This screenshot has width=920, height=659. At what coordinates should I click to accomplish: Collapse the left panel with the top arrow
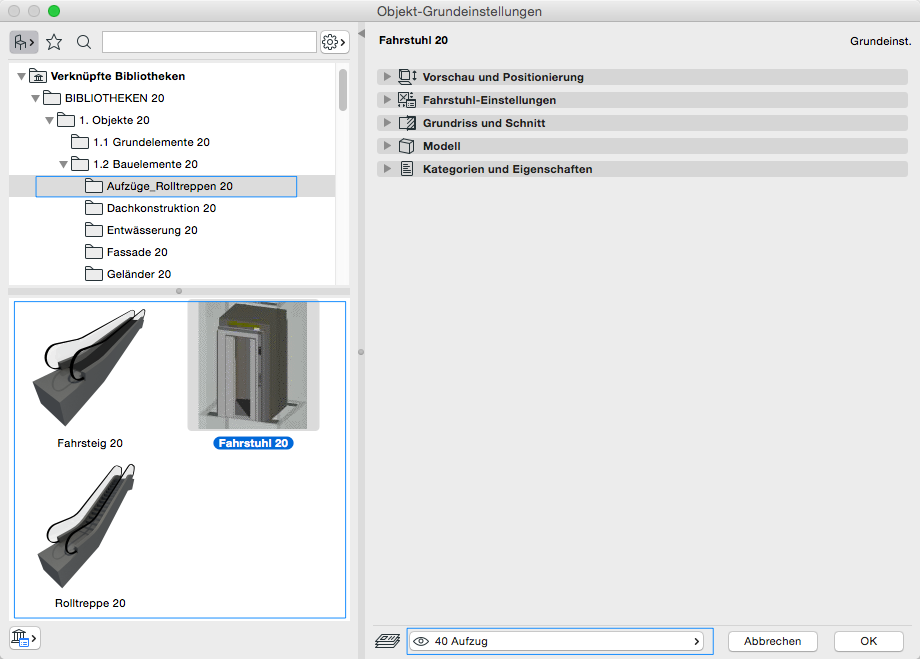(361, 35)
